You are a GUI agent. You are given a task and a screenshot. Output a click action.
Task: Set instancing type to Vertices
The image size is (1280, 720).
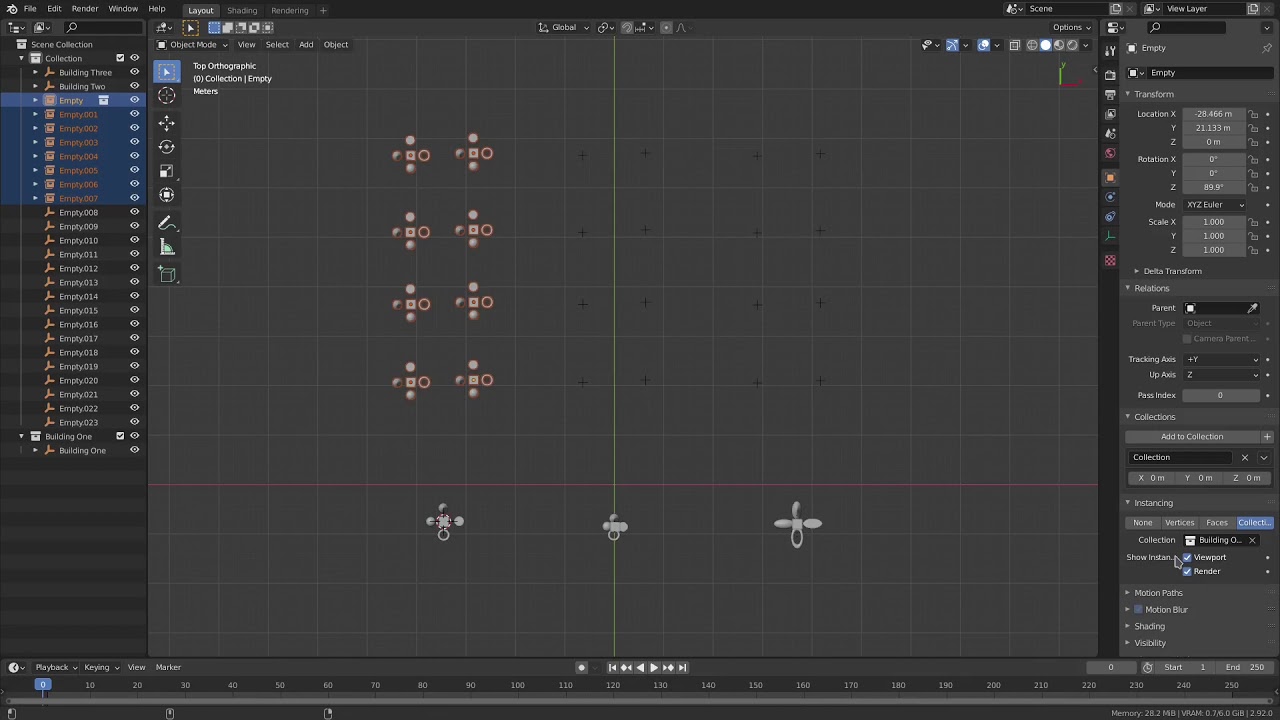[x=1179, y=523]
